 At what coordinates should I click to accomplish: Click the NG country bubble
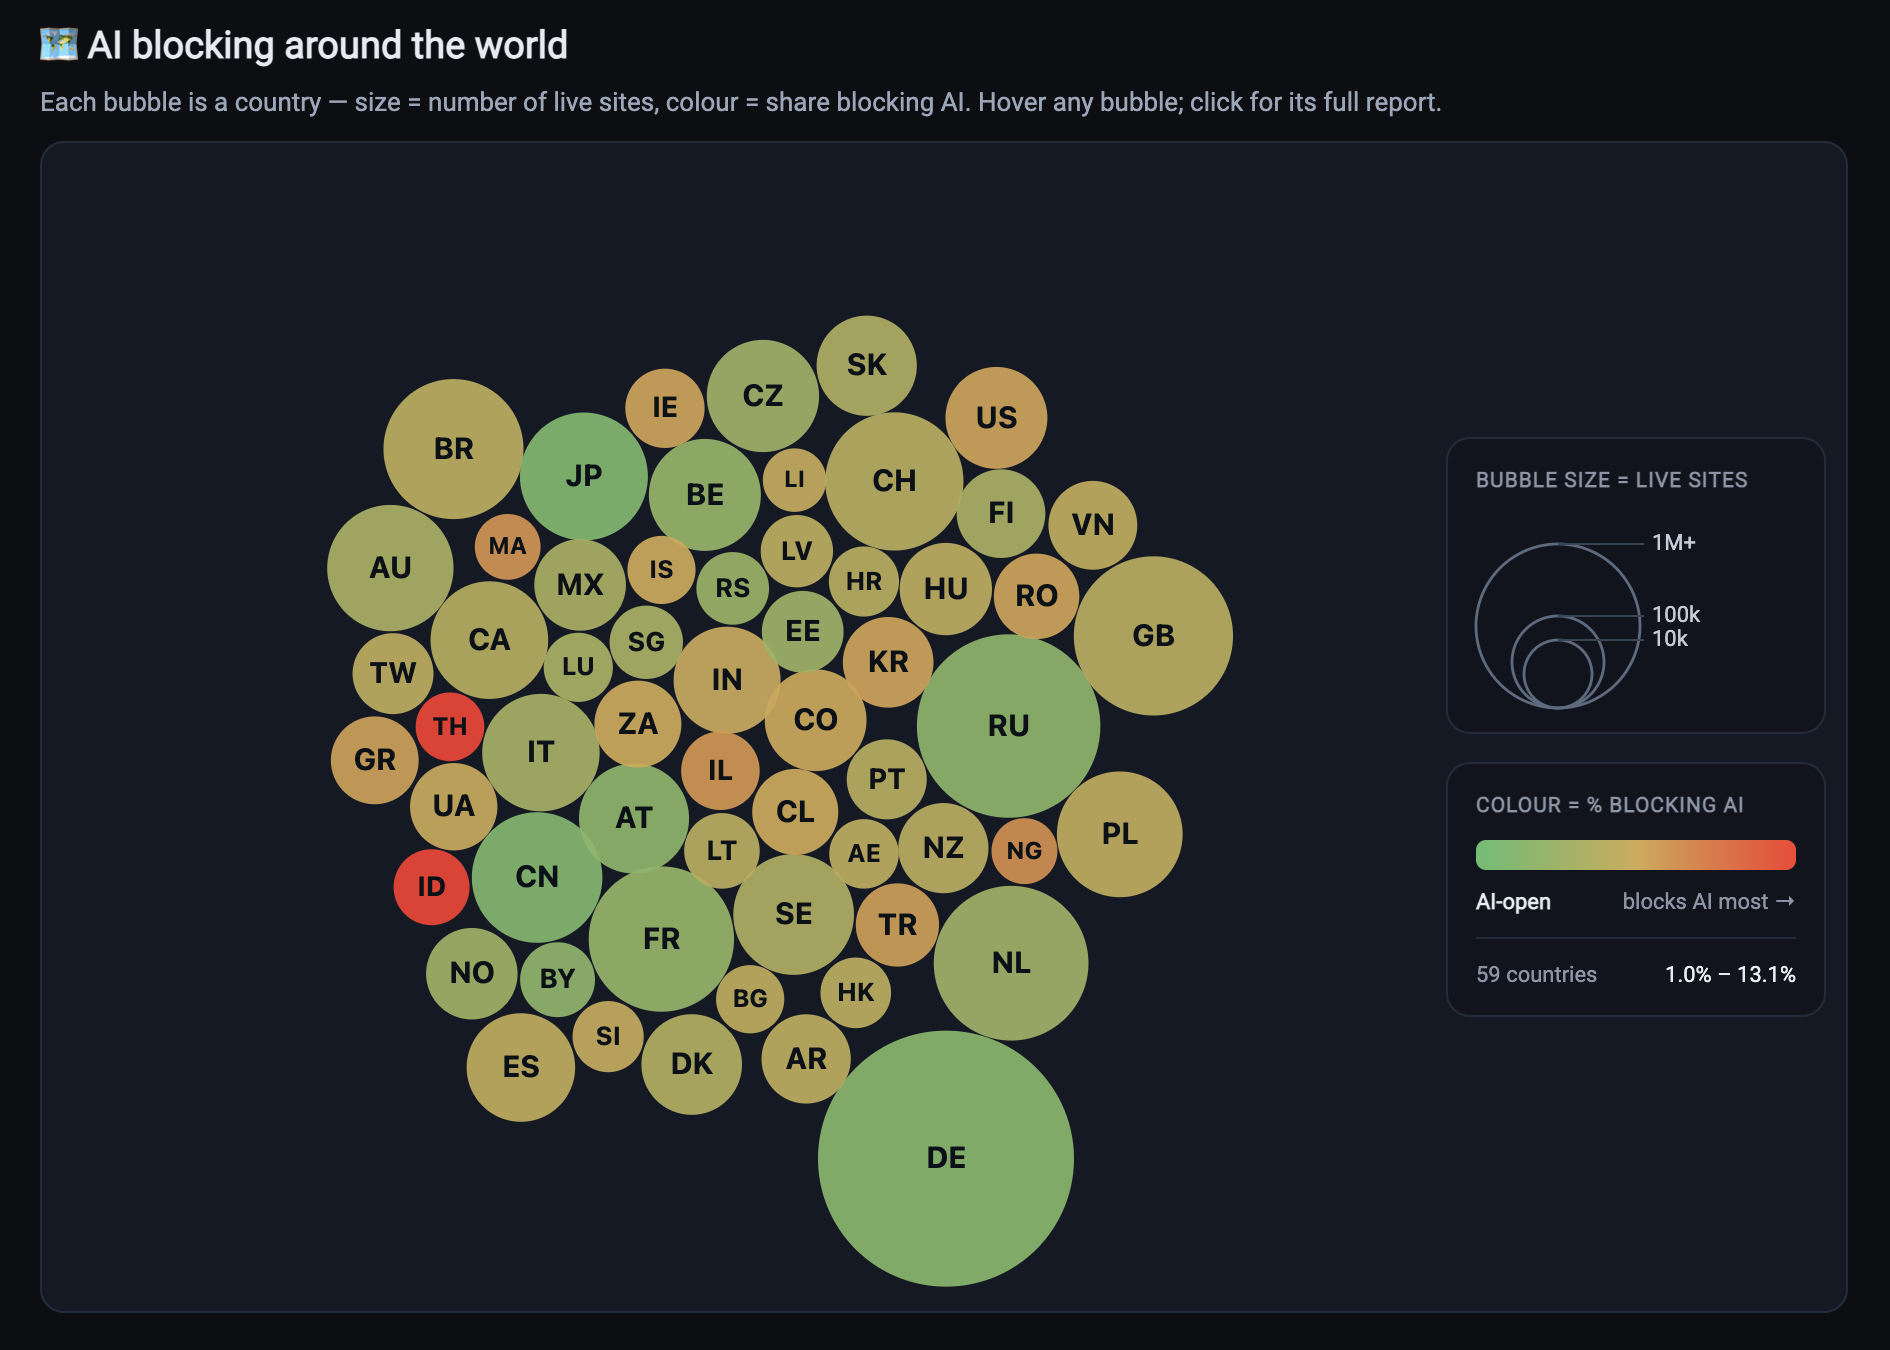(x=1024, y=851)
